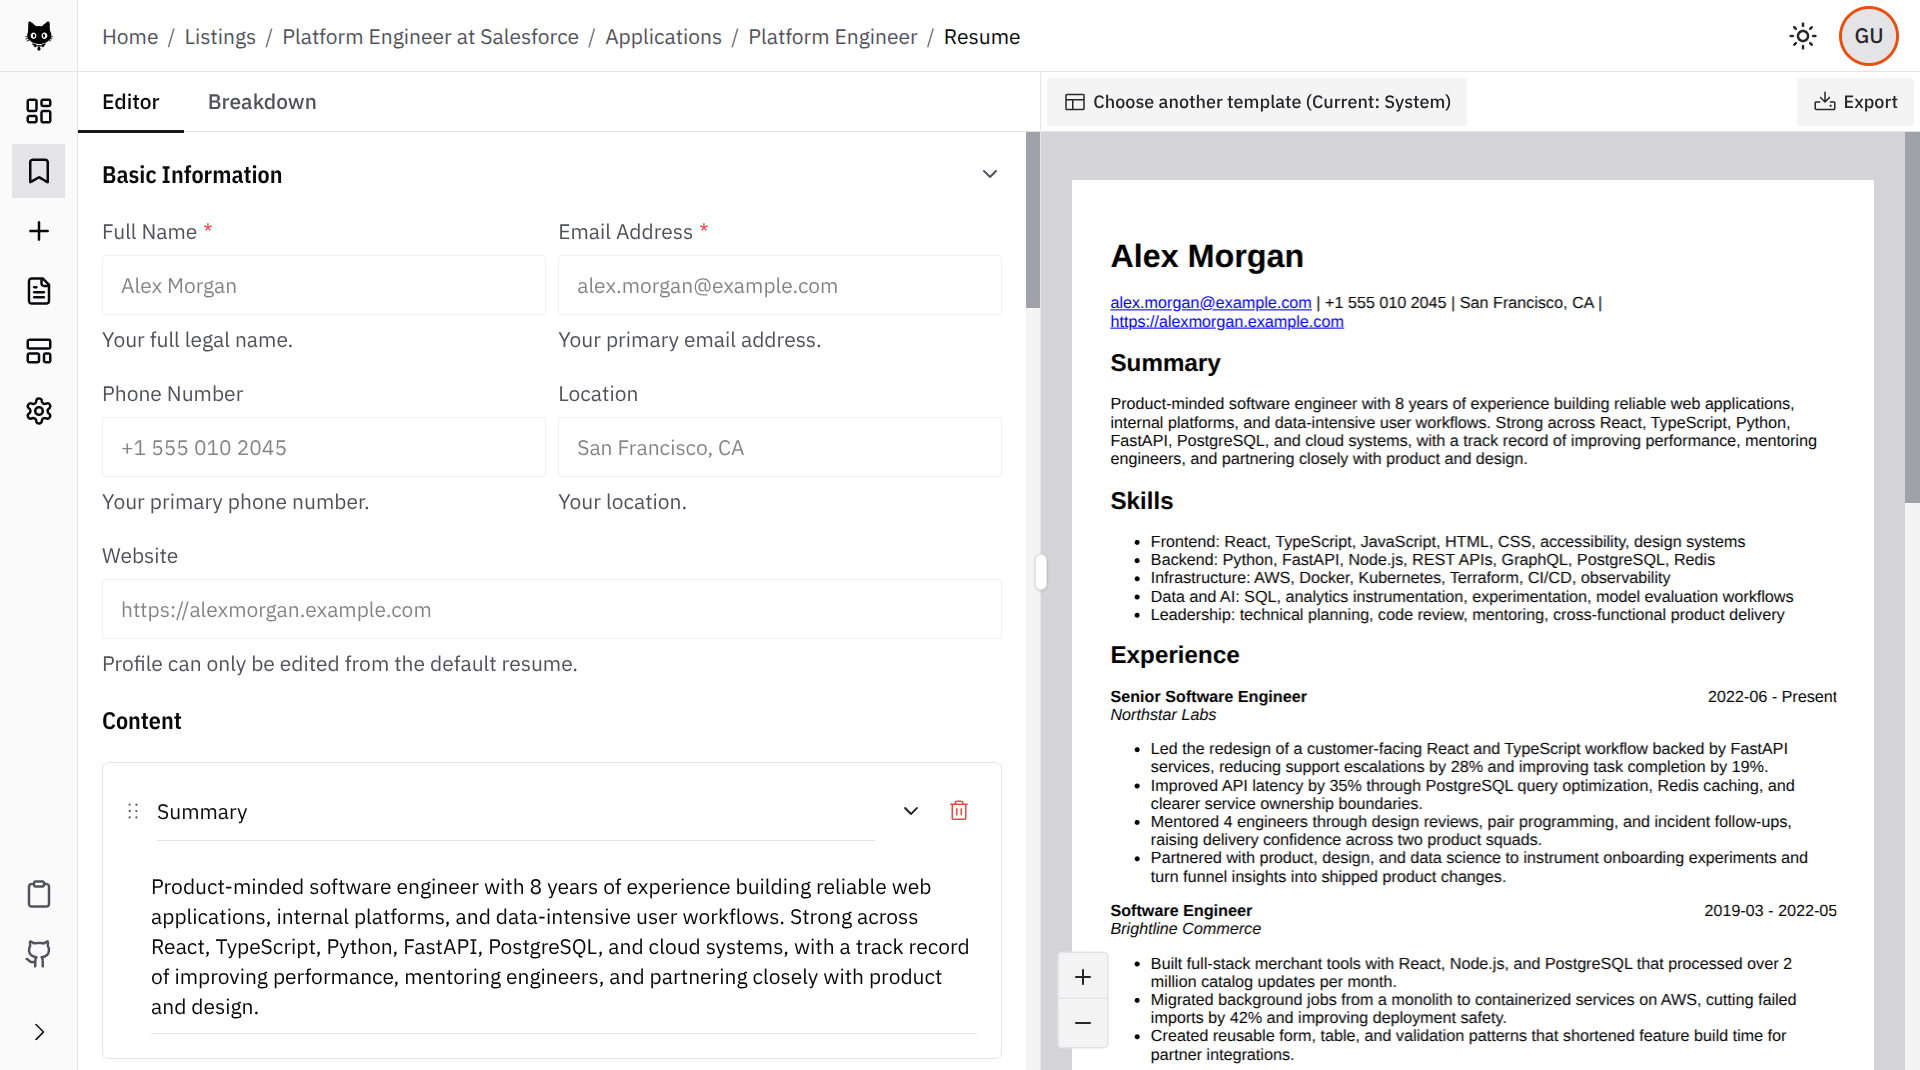The width and height of the screenshot is (1920, 1070).
Task: Go to Listings breadcrumb
Action: (x=220, y=37)
